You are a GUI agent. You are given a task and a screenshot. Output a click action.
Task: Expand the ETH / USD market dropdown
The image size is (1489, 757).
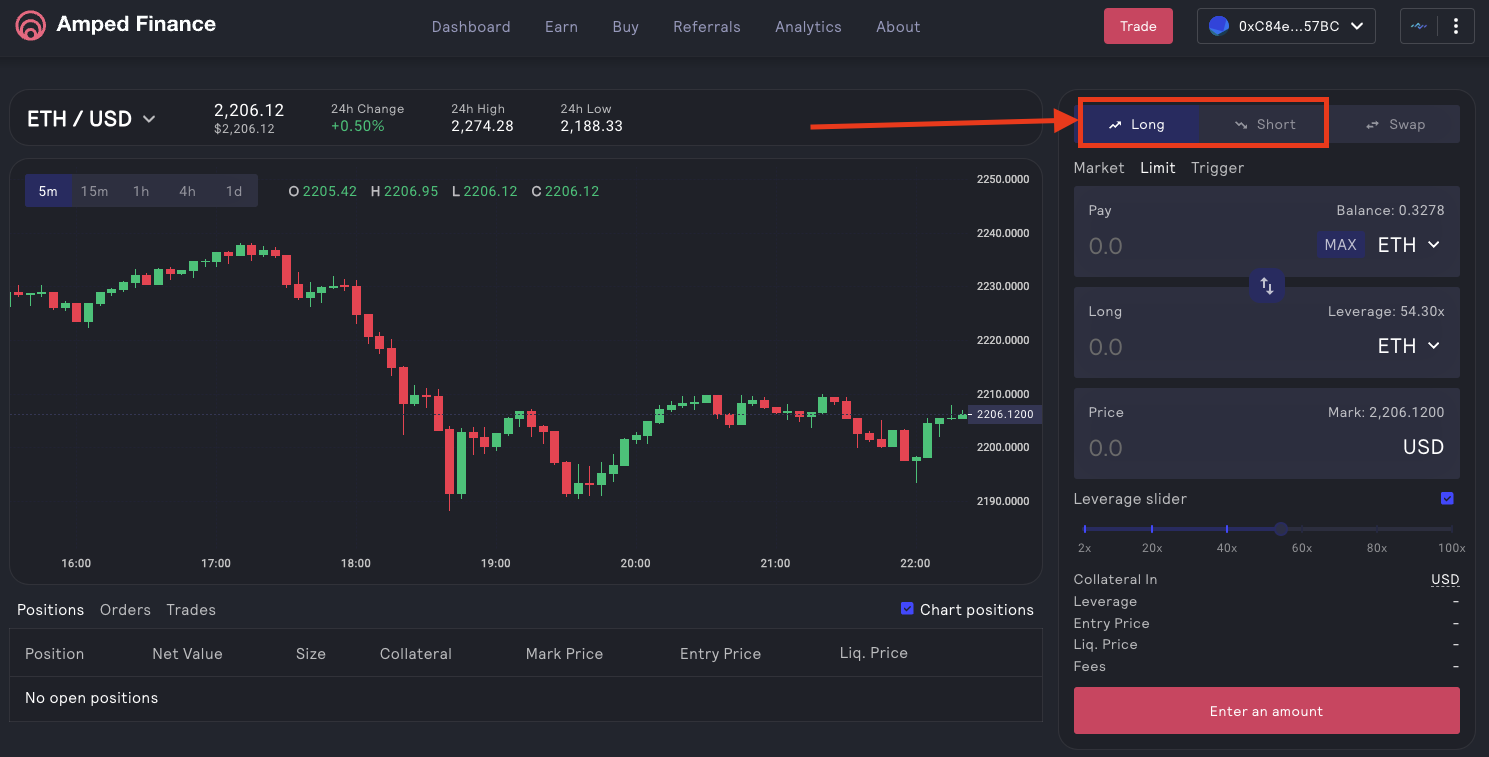pos(92,119)
